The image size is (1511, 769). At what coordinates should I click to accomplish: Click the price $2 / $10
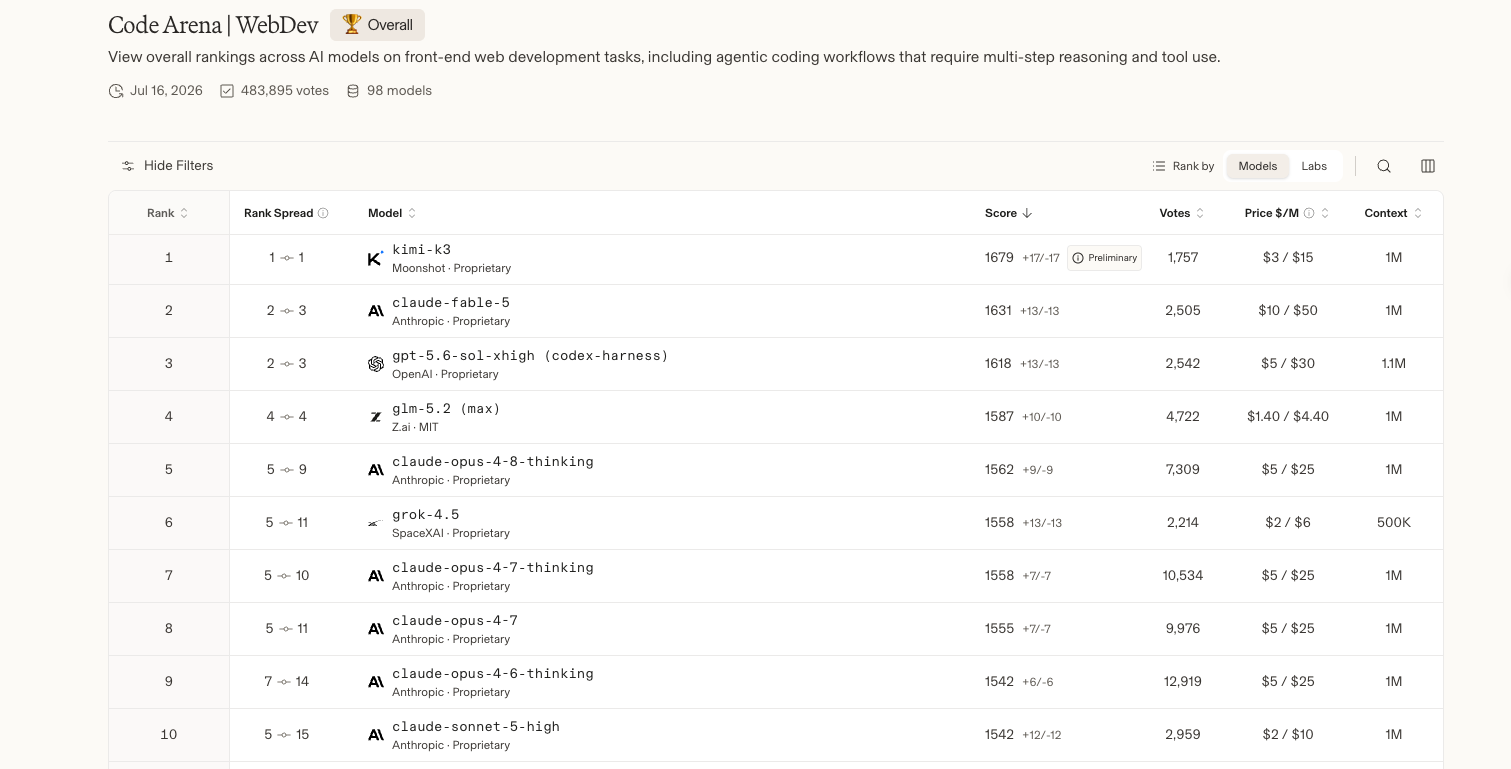tap(1288, 735)
